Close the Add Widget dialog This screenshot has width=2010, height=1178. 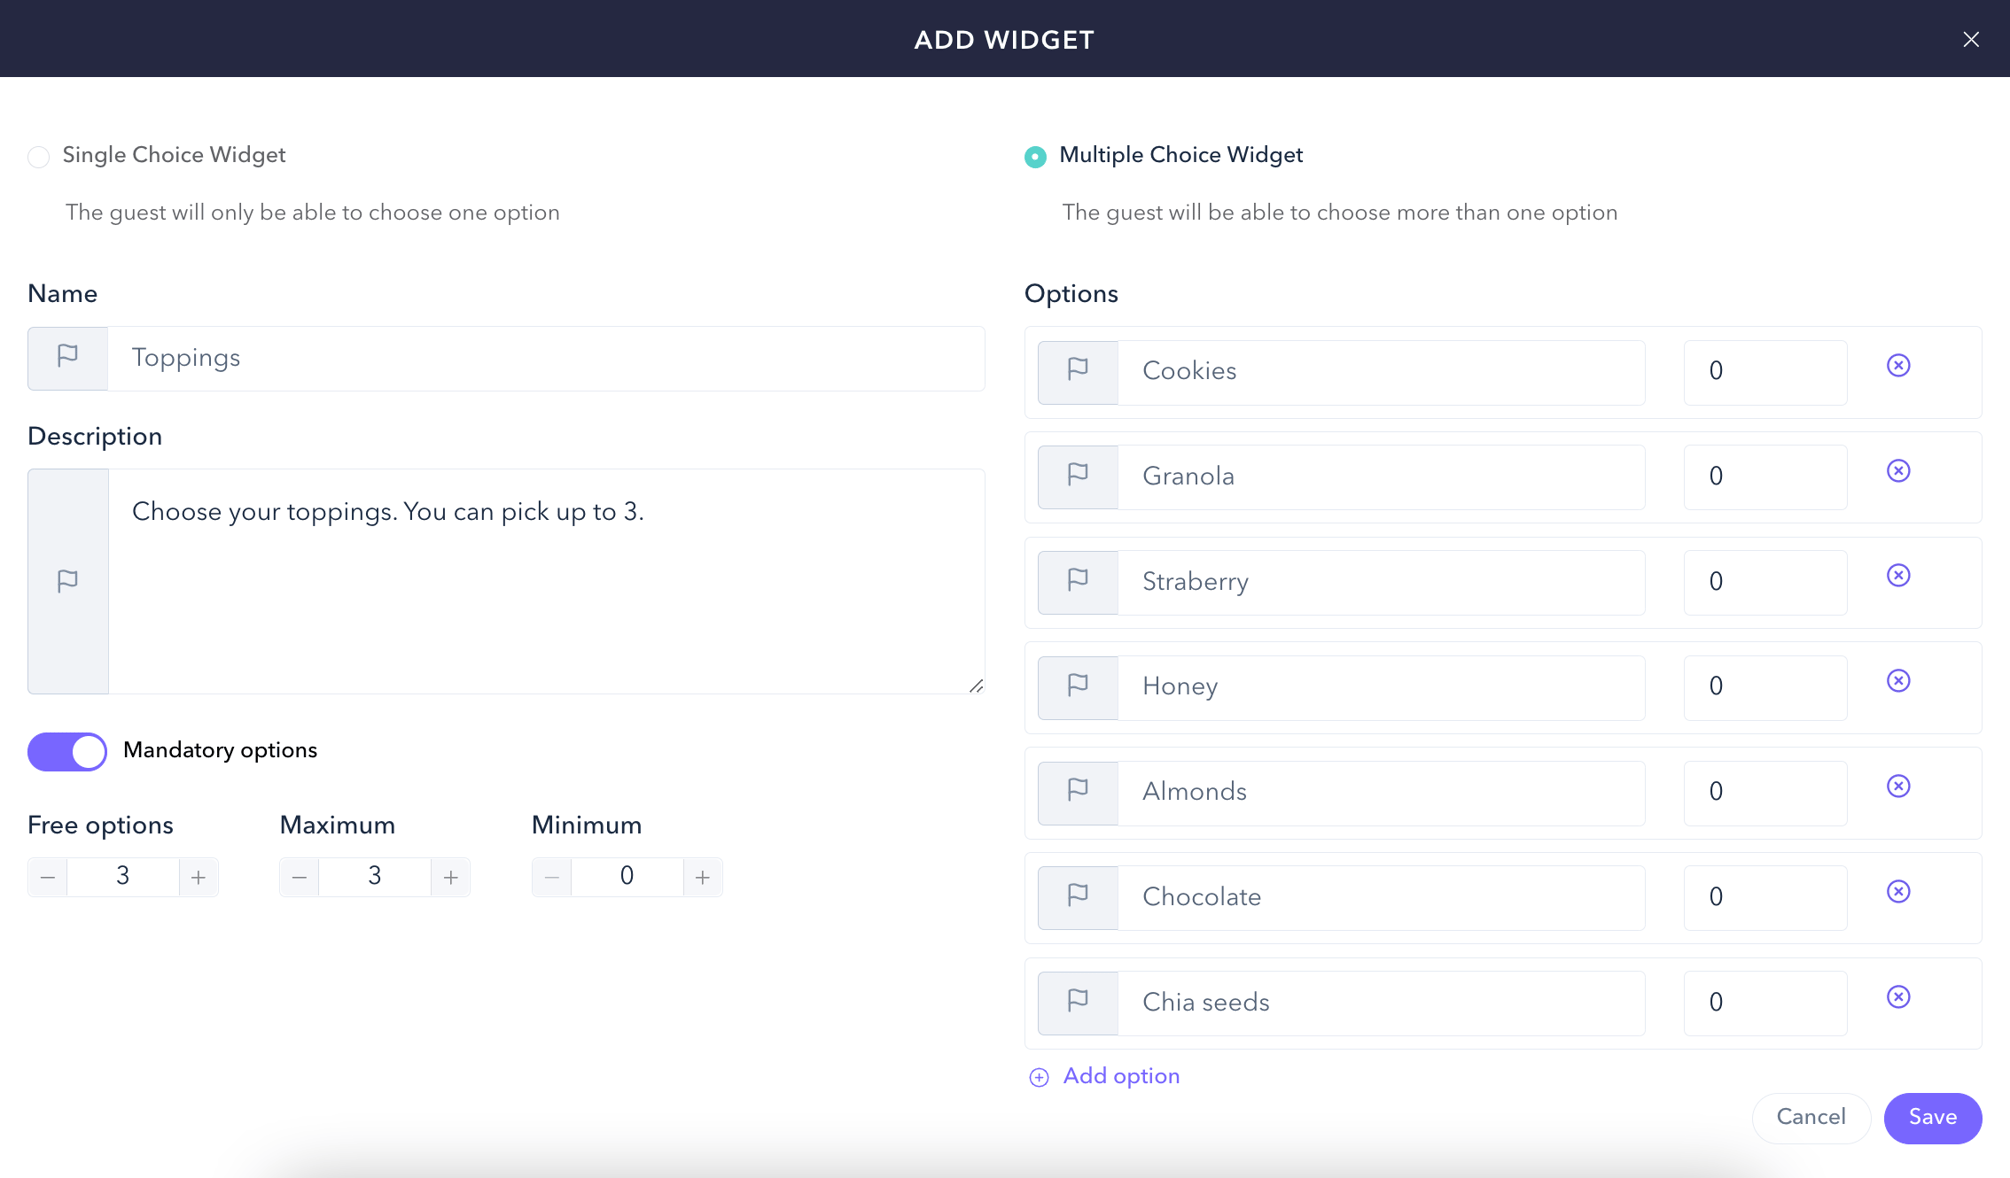[1971, 39]
